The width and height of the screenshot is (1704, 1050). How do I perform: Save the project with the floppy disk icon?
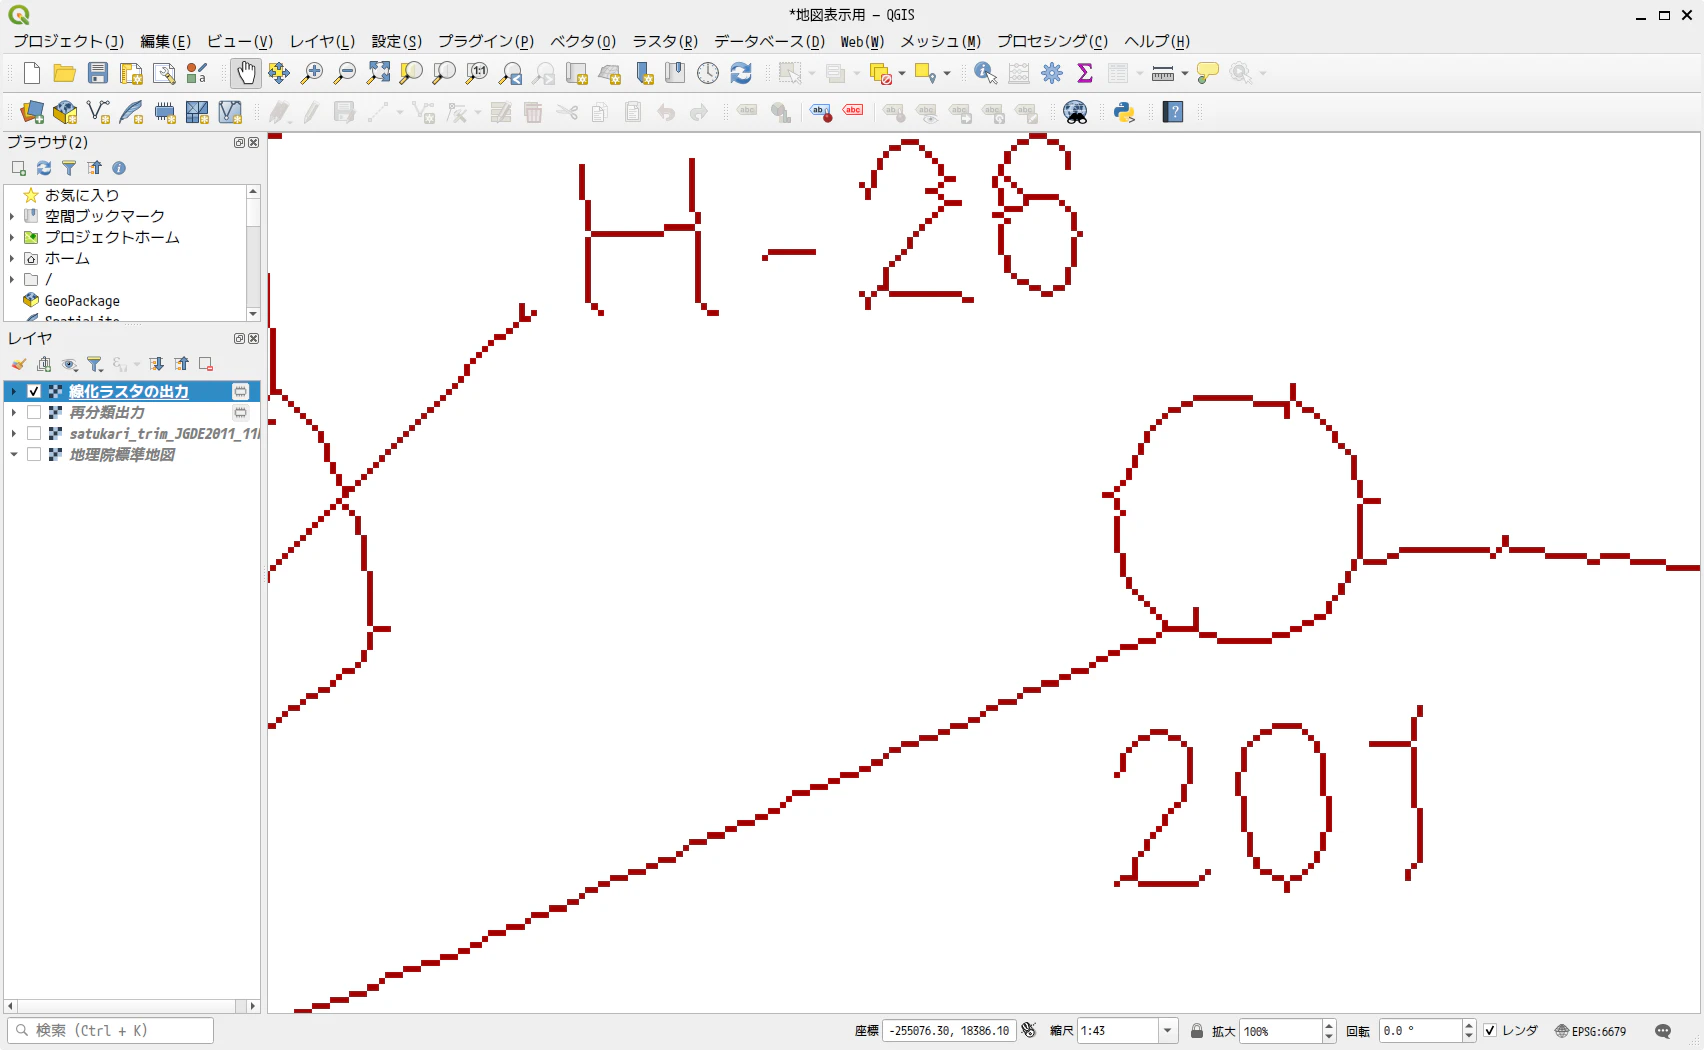98,73
